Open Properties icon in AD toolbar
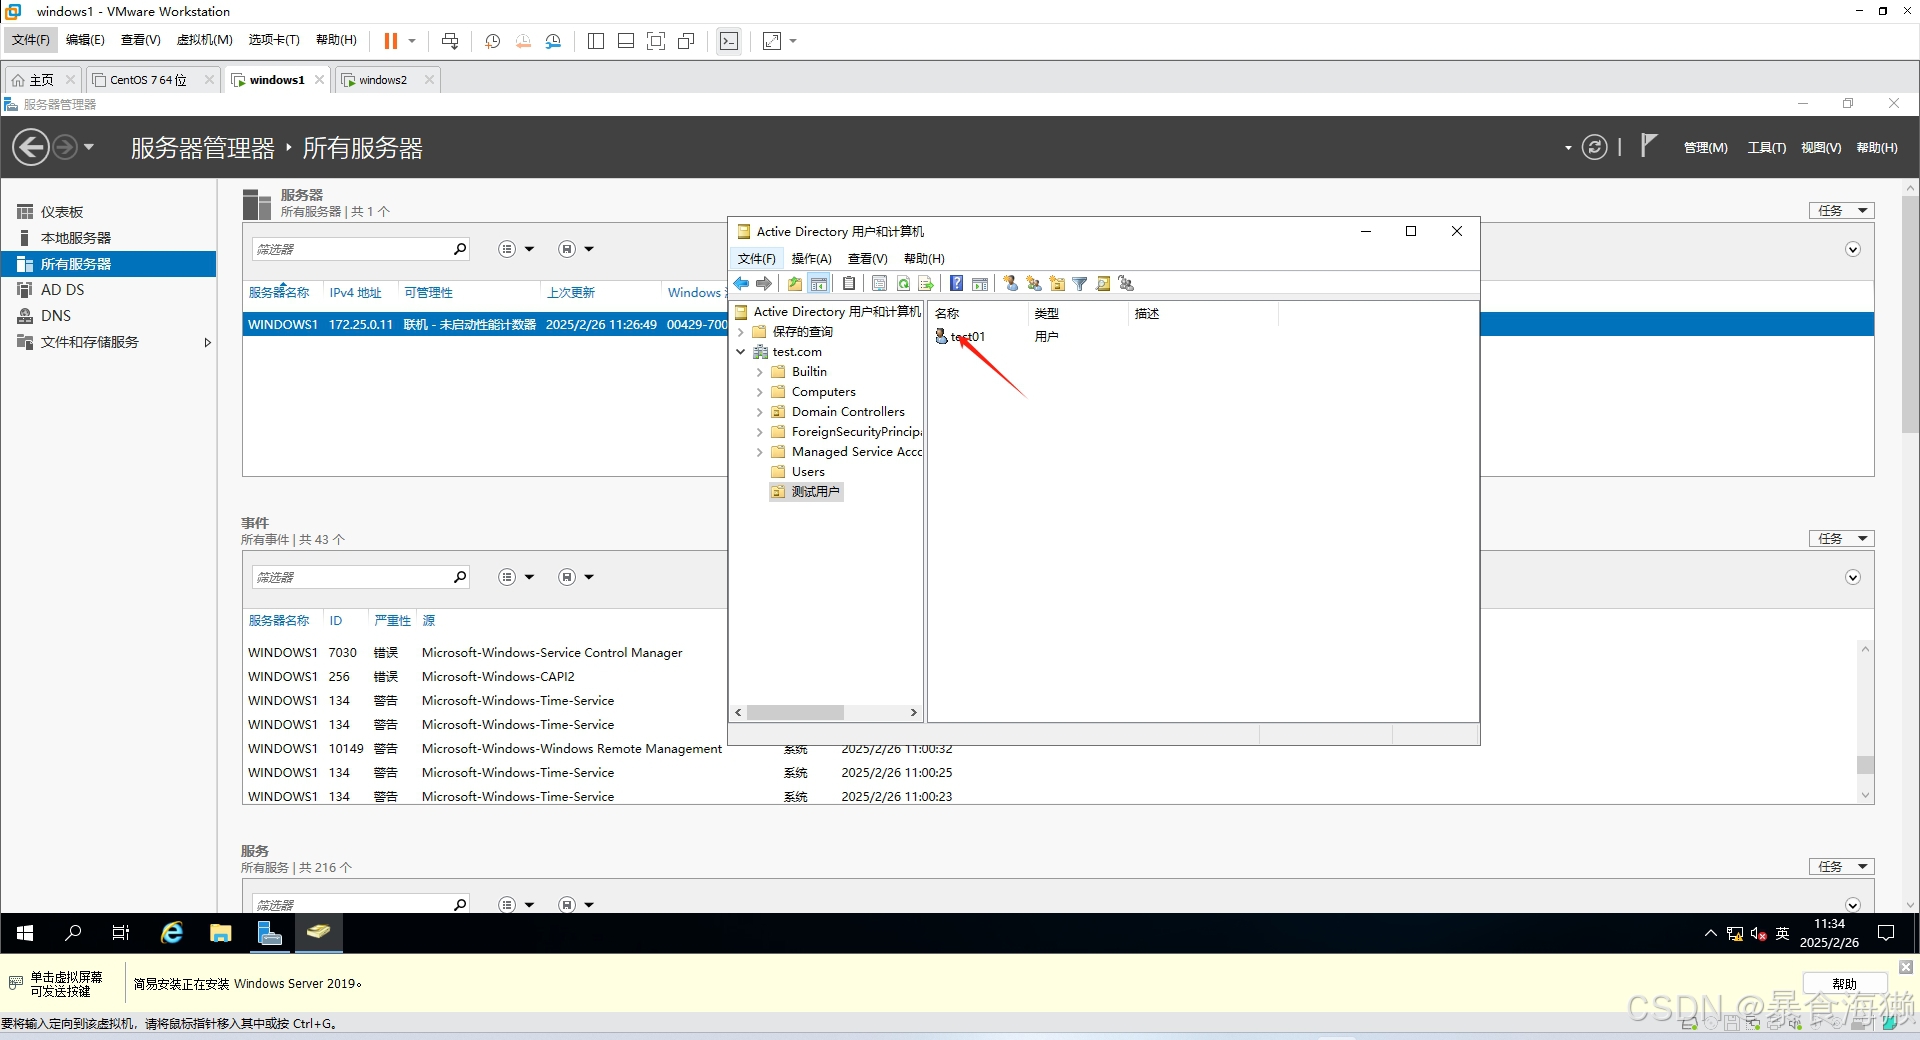This screenshot has width=1920, height=1040. coord(880,284)
